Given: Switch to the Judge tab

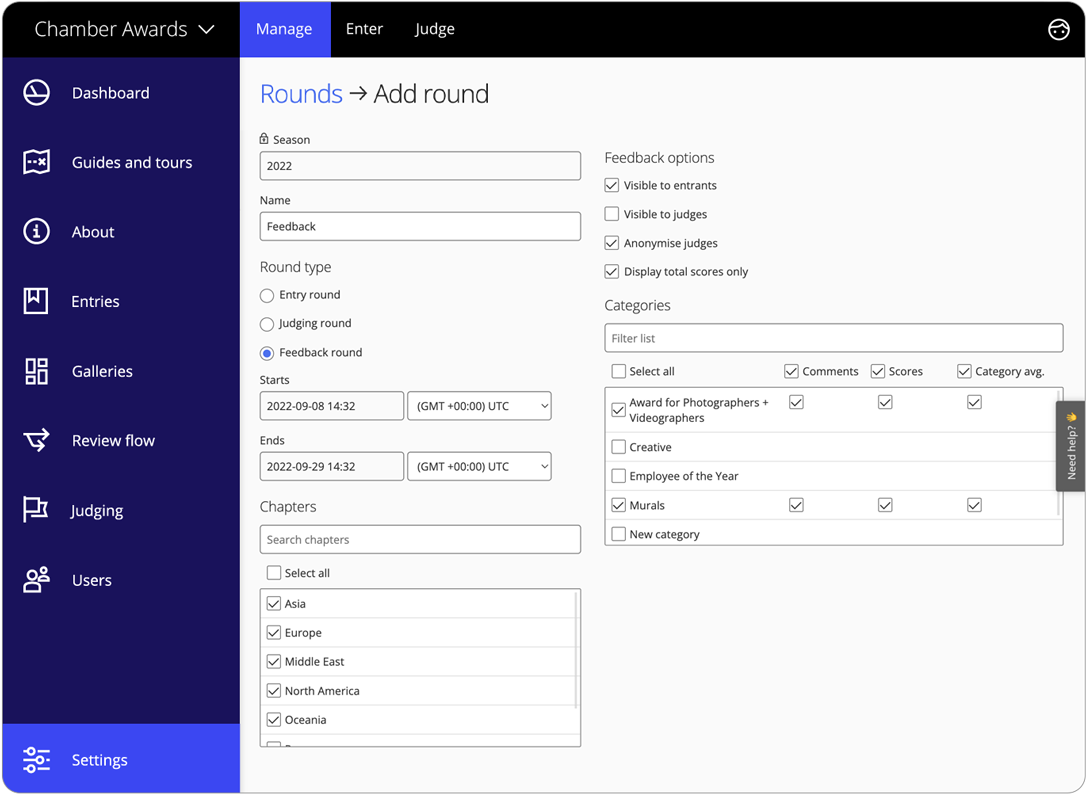Looking at the screenshot, I should (x=434, y=29).
